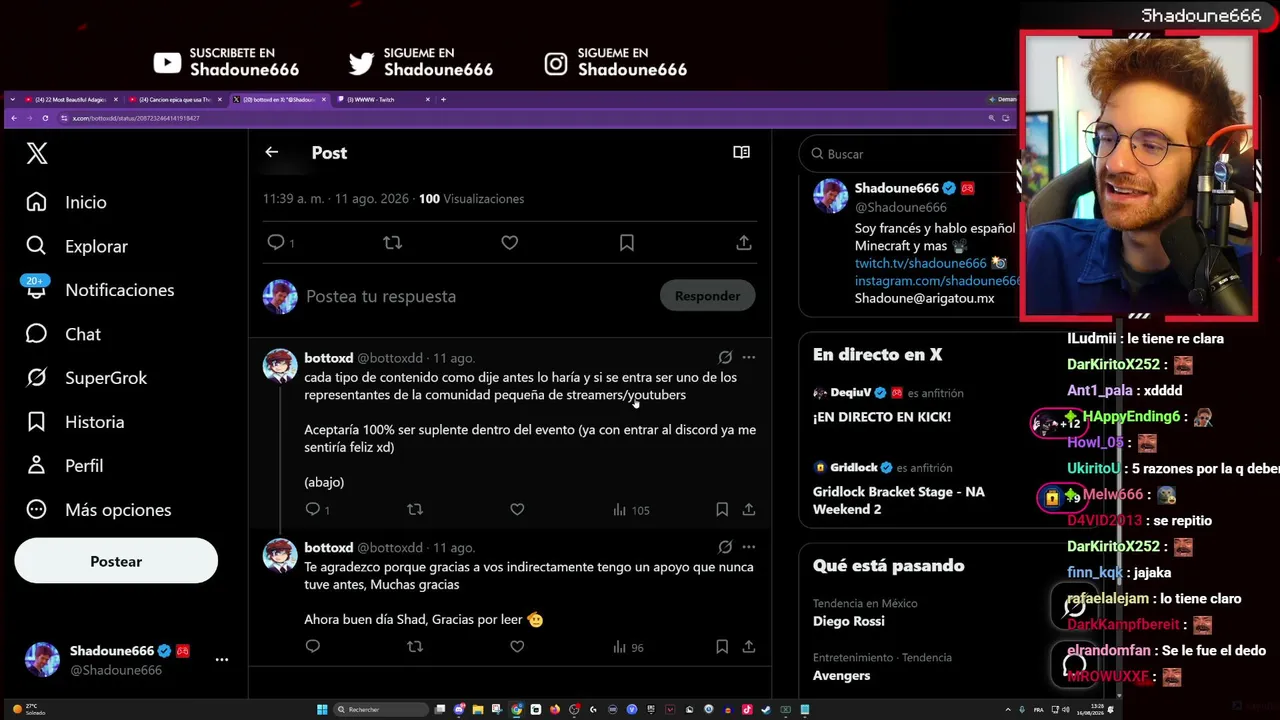The image size is (1280, 720).
Task: Repost the 'Gracias por leer' reply
Action: (x=415, y=647)
